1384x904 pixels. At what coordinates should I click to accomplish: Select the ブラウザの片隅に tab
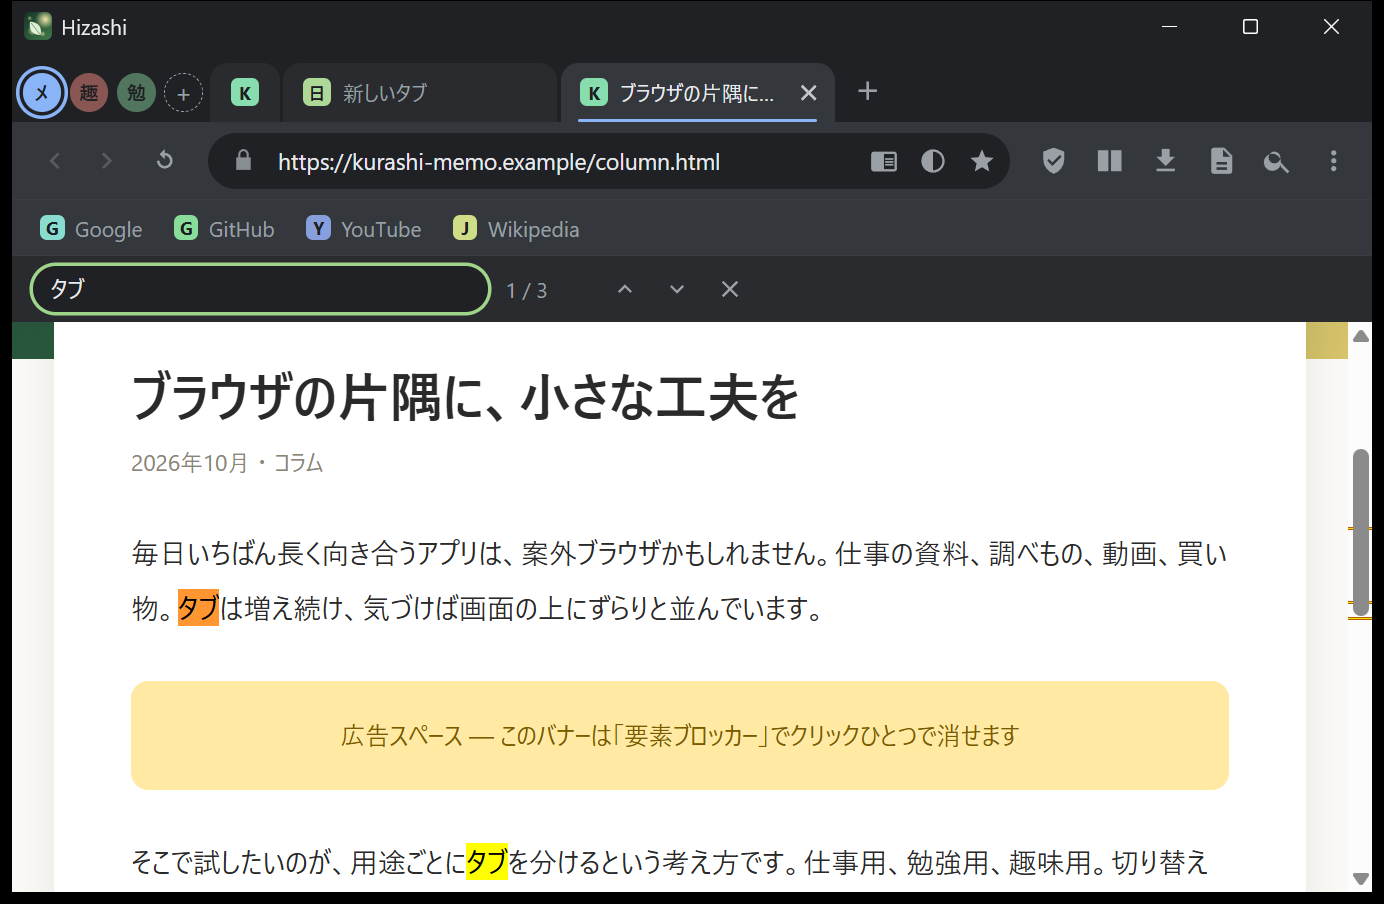click(697, 93)
